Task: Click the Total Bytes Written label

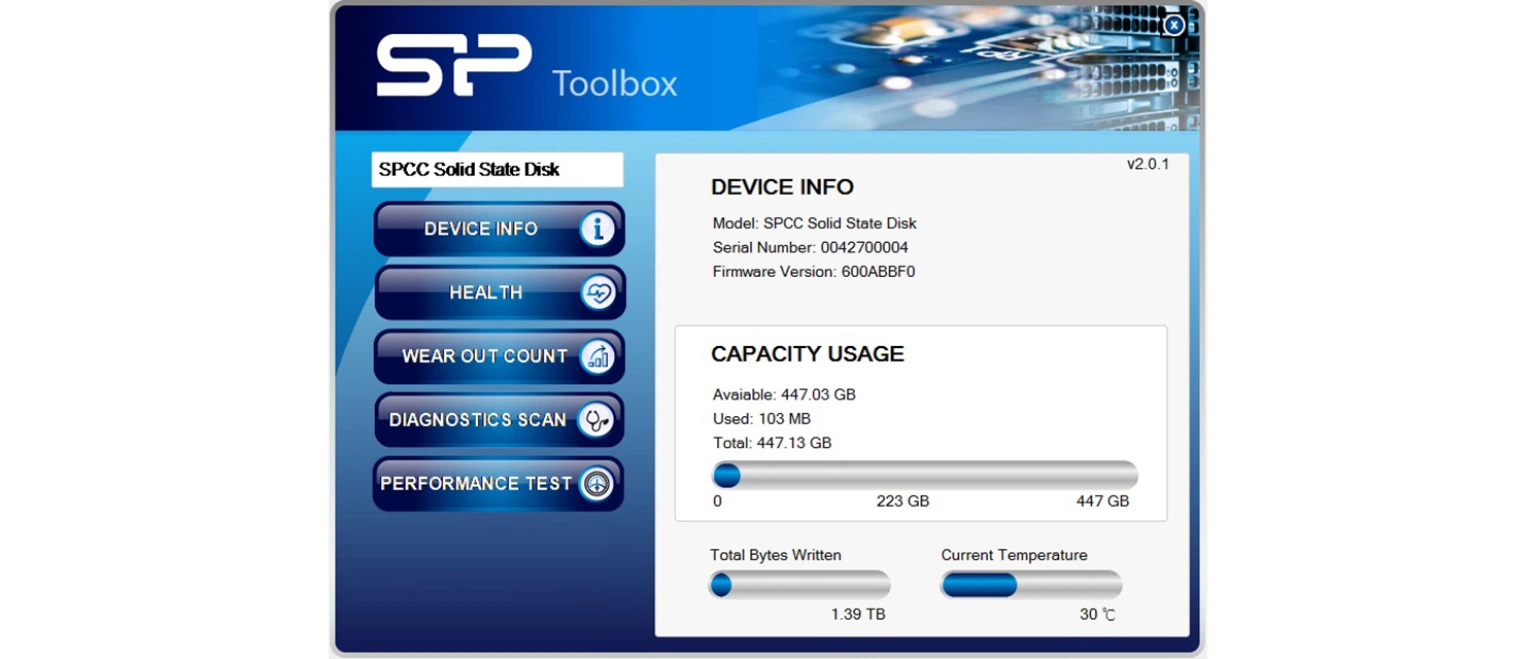Action: click(775, 555)
